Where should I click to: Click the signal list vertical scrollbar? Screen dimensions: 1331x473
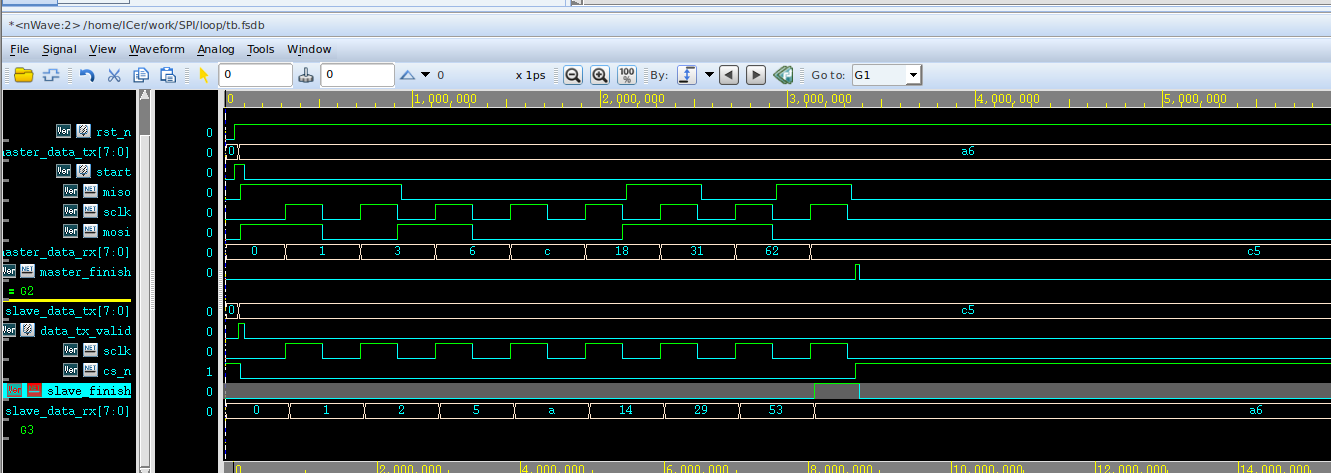point(144,280)
